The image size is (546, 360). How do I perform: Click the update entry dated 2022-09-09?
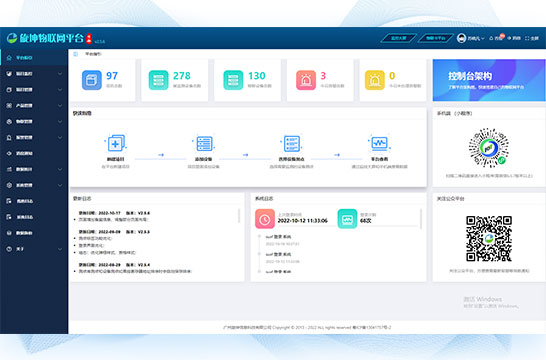(x=114, y=232)
